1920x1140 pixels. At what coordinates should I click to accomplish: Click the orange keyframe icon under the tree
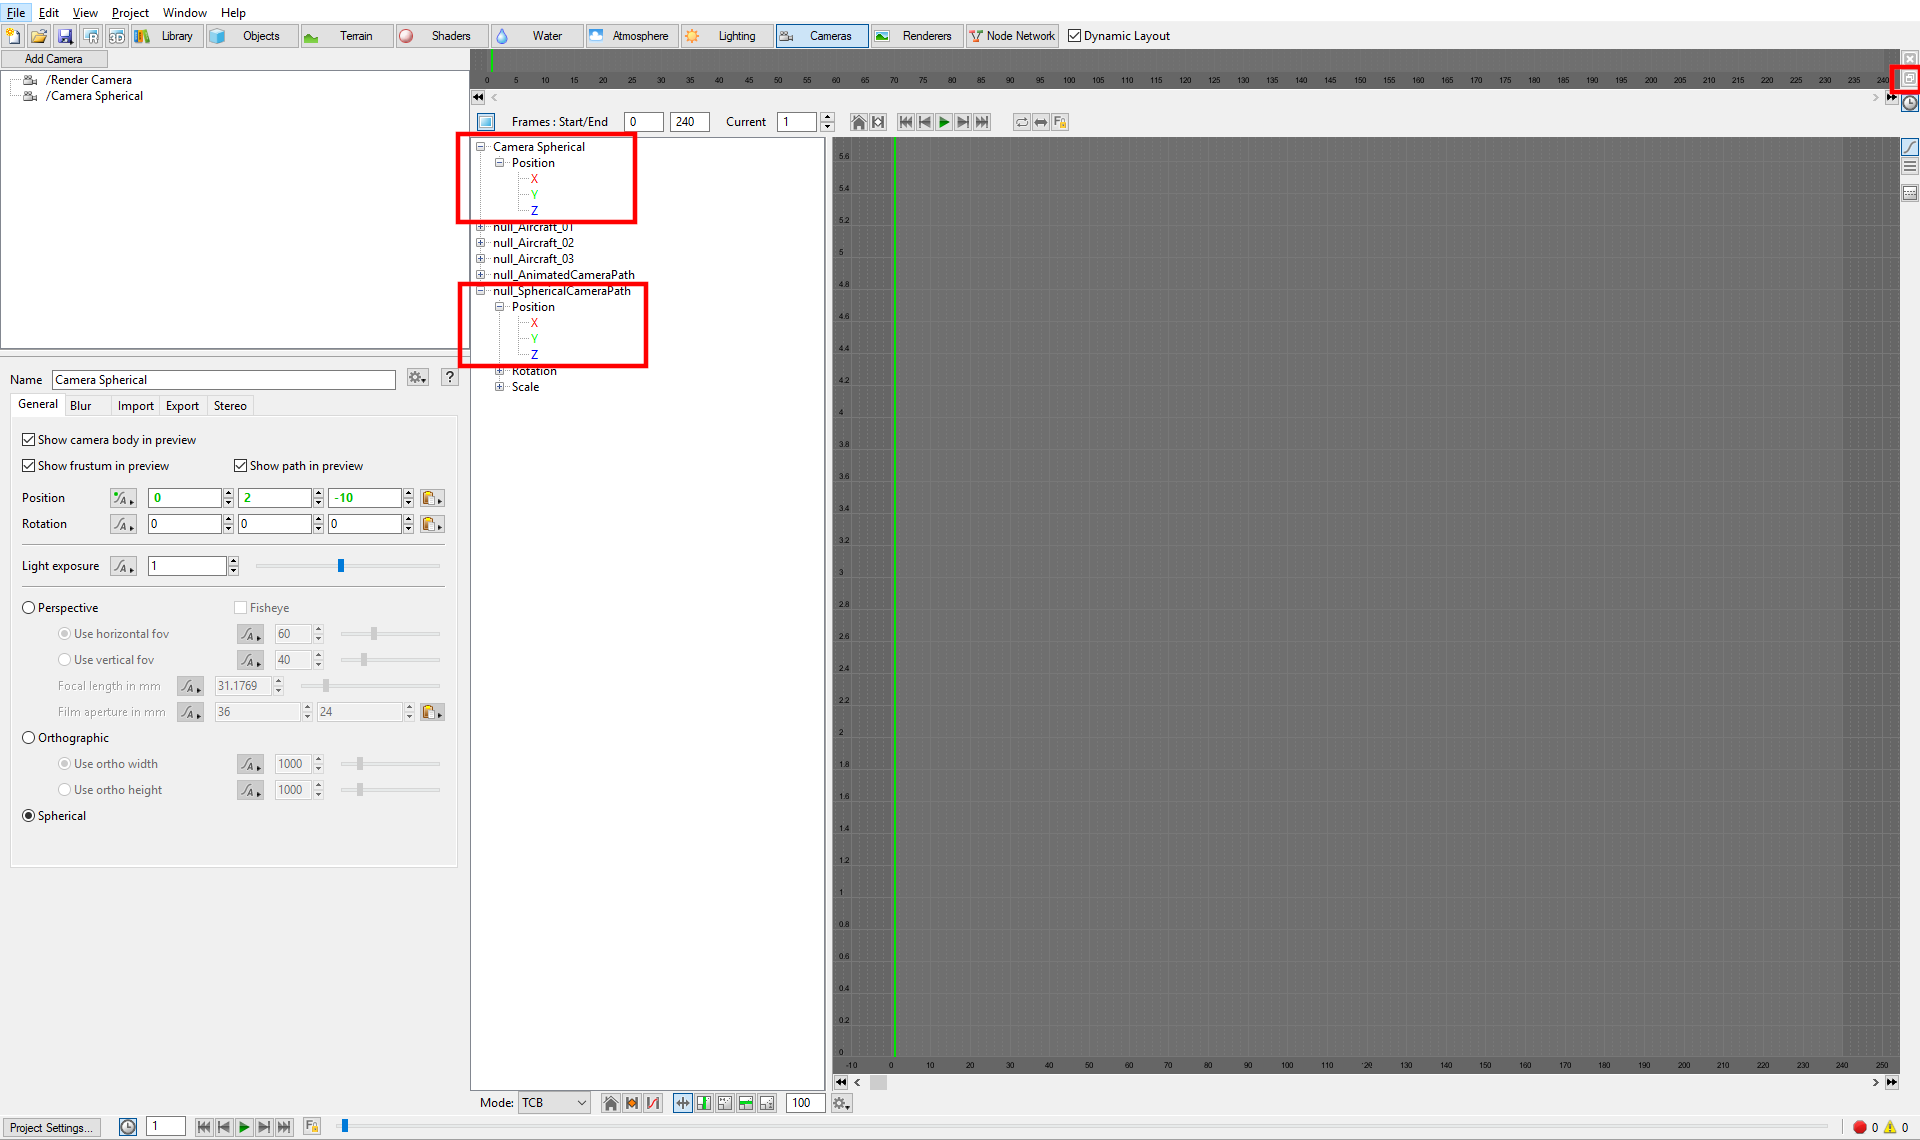(632, 1103)
